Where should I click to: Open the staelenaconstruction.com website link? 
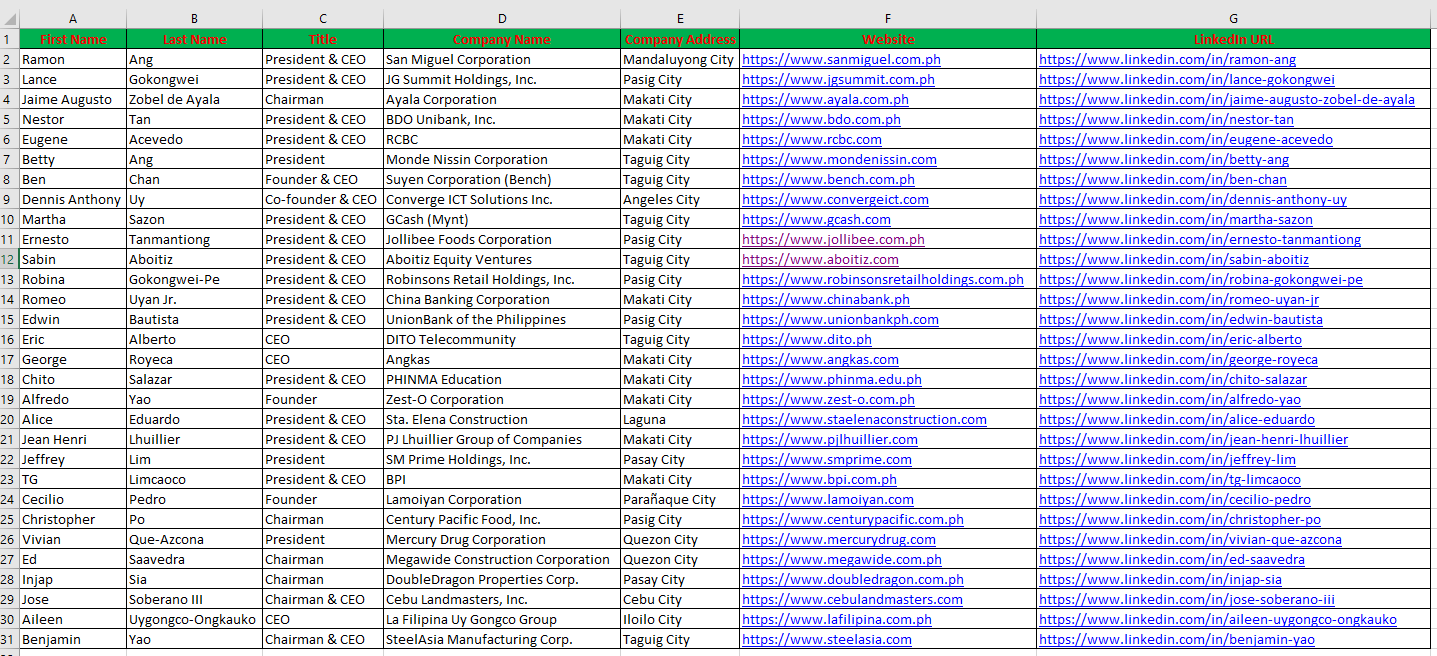tap(864, 419)
